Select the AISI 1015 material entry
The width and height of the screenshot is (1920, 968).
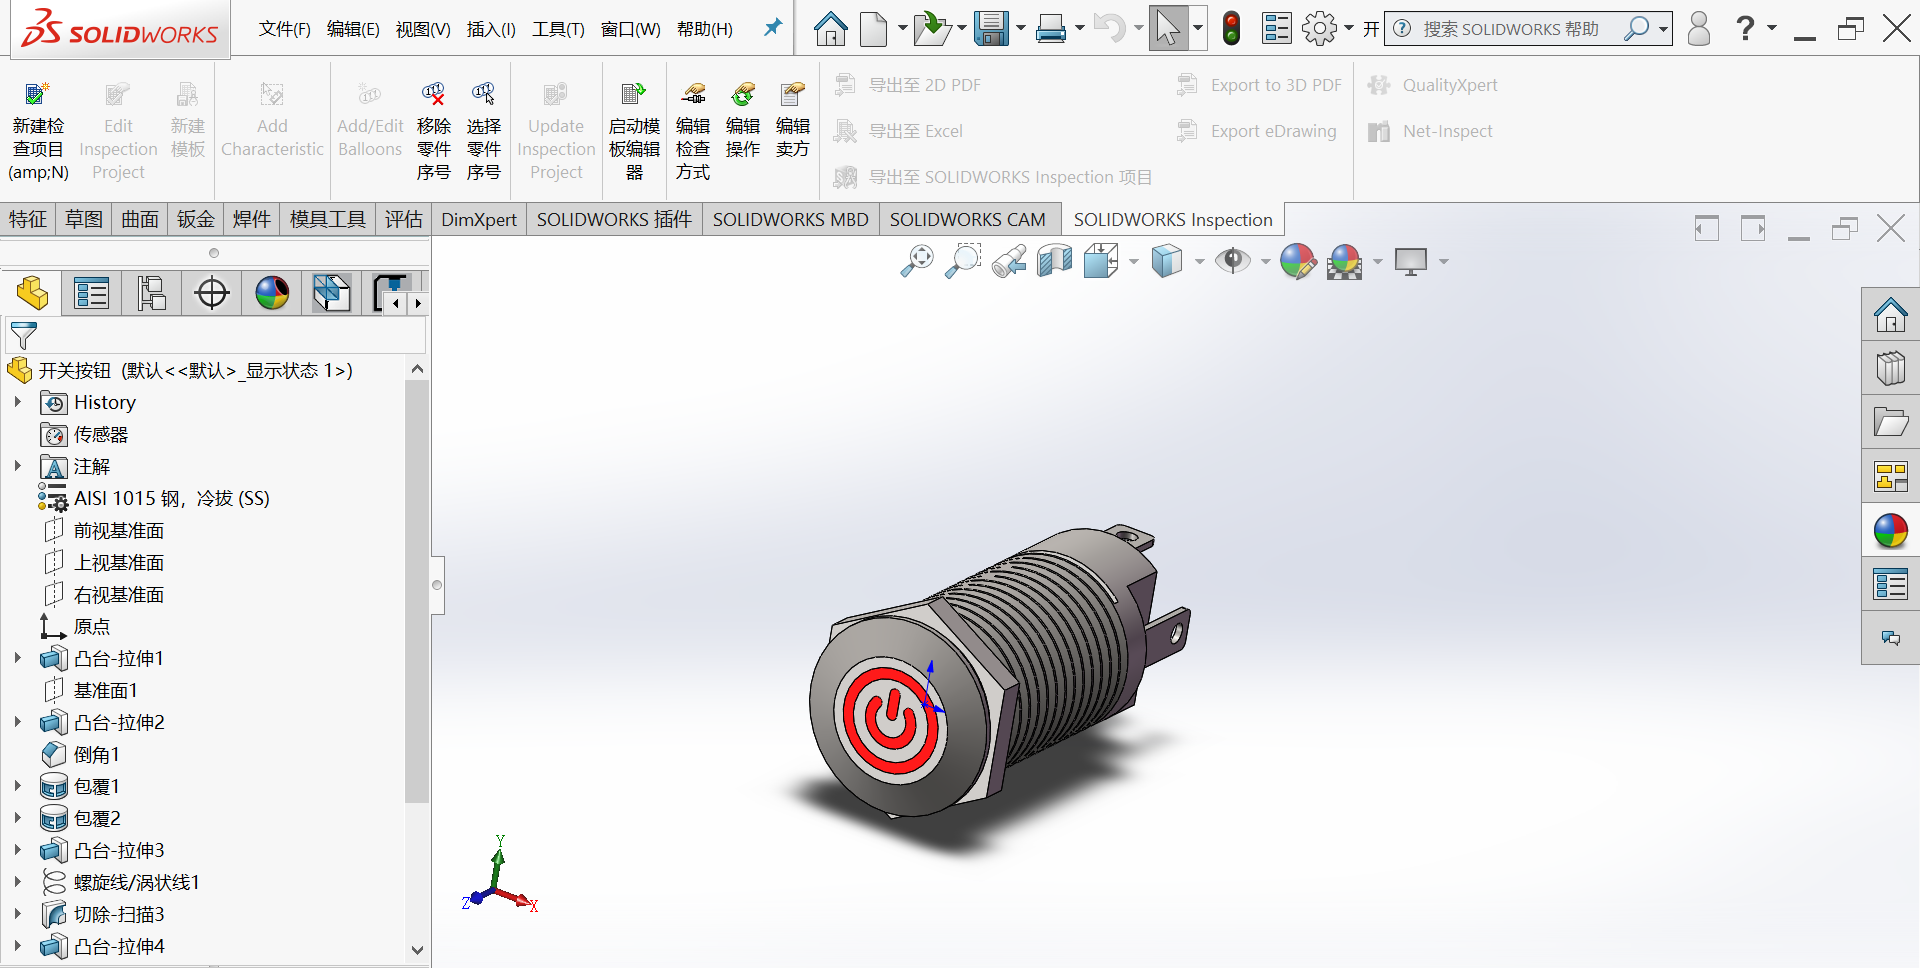click(x=171, y=498)
